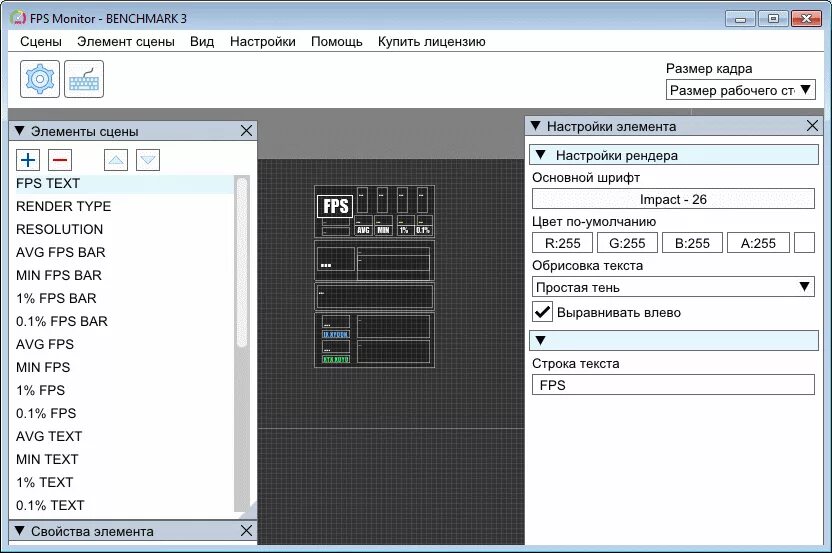Select MIN TEXT list item
The image size is (832, 553).
click(x=125, y=459)
